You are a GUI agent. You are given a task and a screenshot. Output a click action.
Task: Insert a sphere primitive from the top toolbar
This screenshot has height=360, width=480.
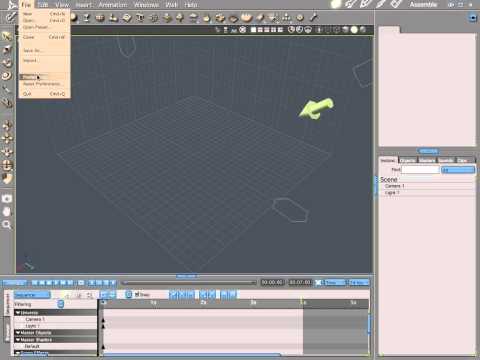pos(74,18)
